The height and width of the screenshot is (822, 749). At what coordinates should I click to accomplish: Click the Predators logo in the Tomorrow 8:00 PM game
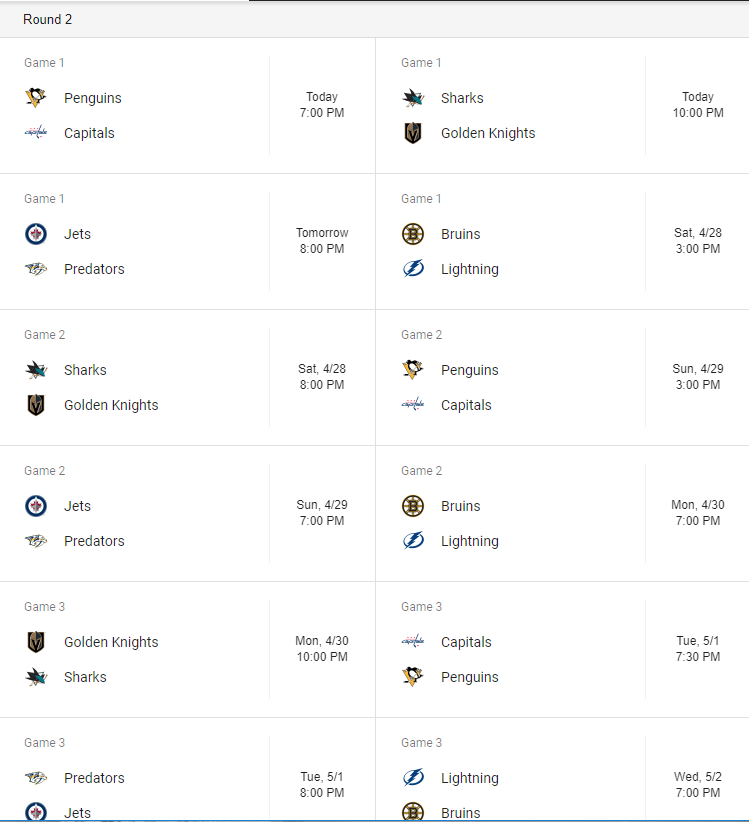click(x=36, y=269)
